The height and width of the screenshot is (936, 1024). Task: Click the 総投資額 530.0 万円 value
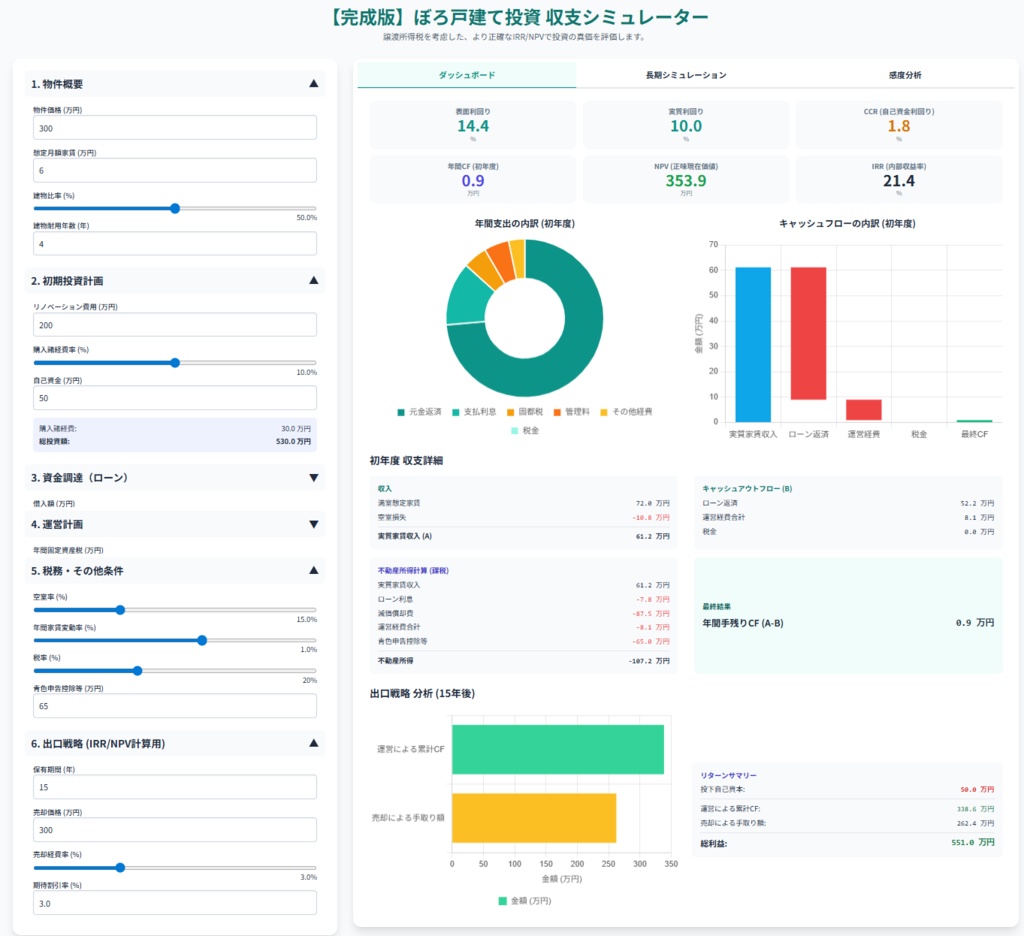[x=293, y=442]
